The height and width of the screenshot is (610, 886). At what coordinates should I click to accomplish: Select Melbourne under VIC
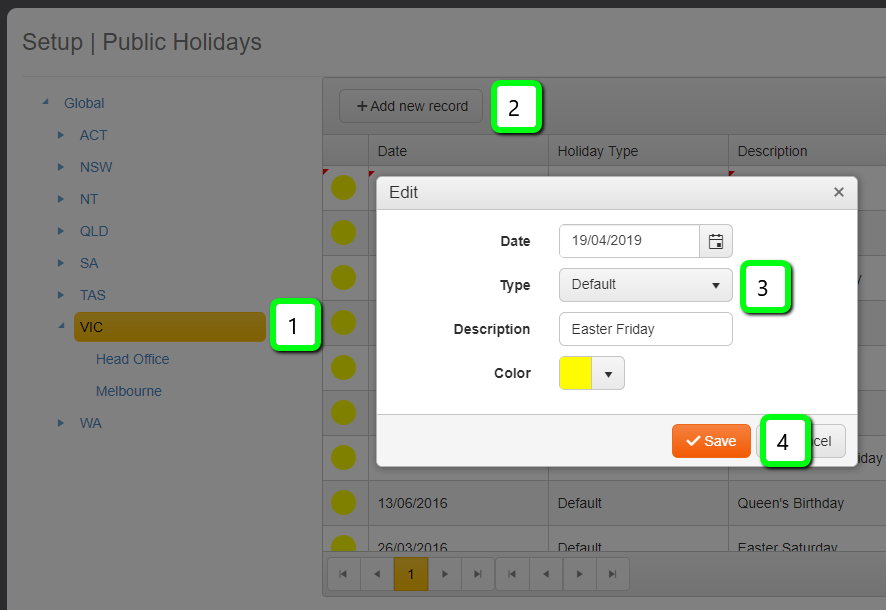click(x=128, y=391)
